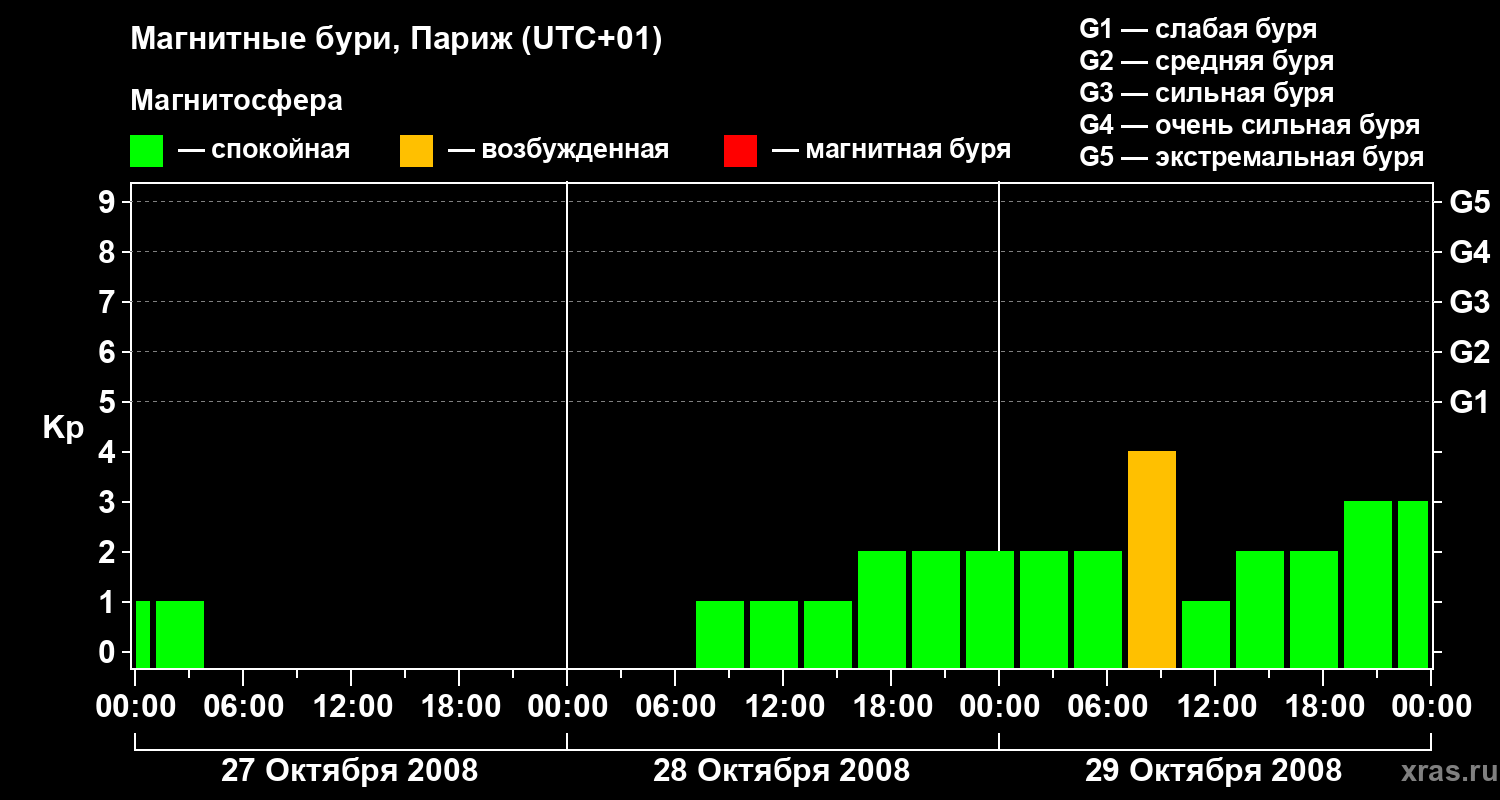Click the '00:00' label starting 28 October
The image size is (1500, 800).
567,706
